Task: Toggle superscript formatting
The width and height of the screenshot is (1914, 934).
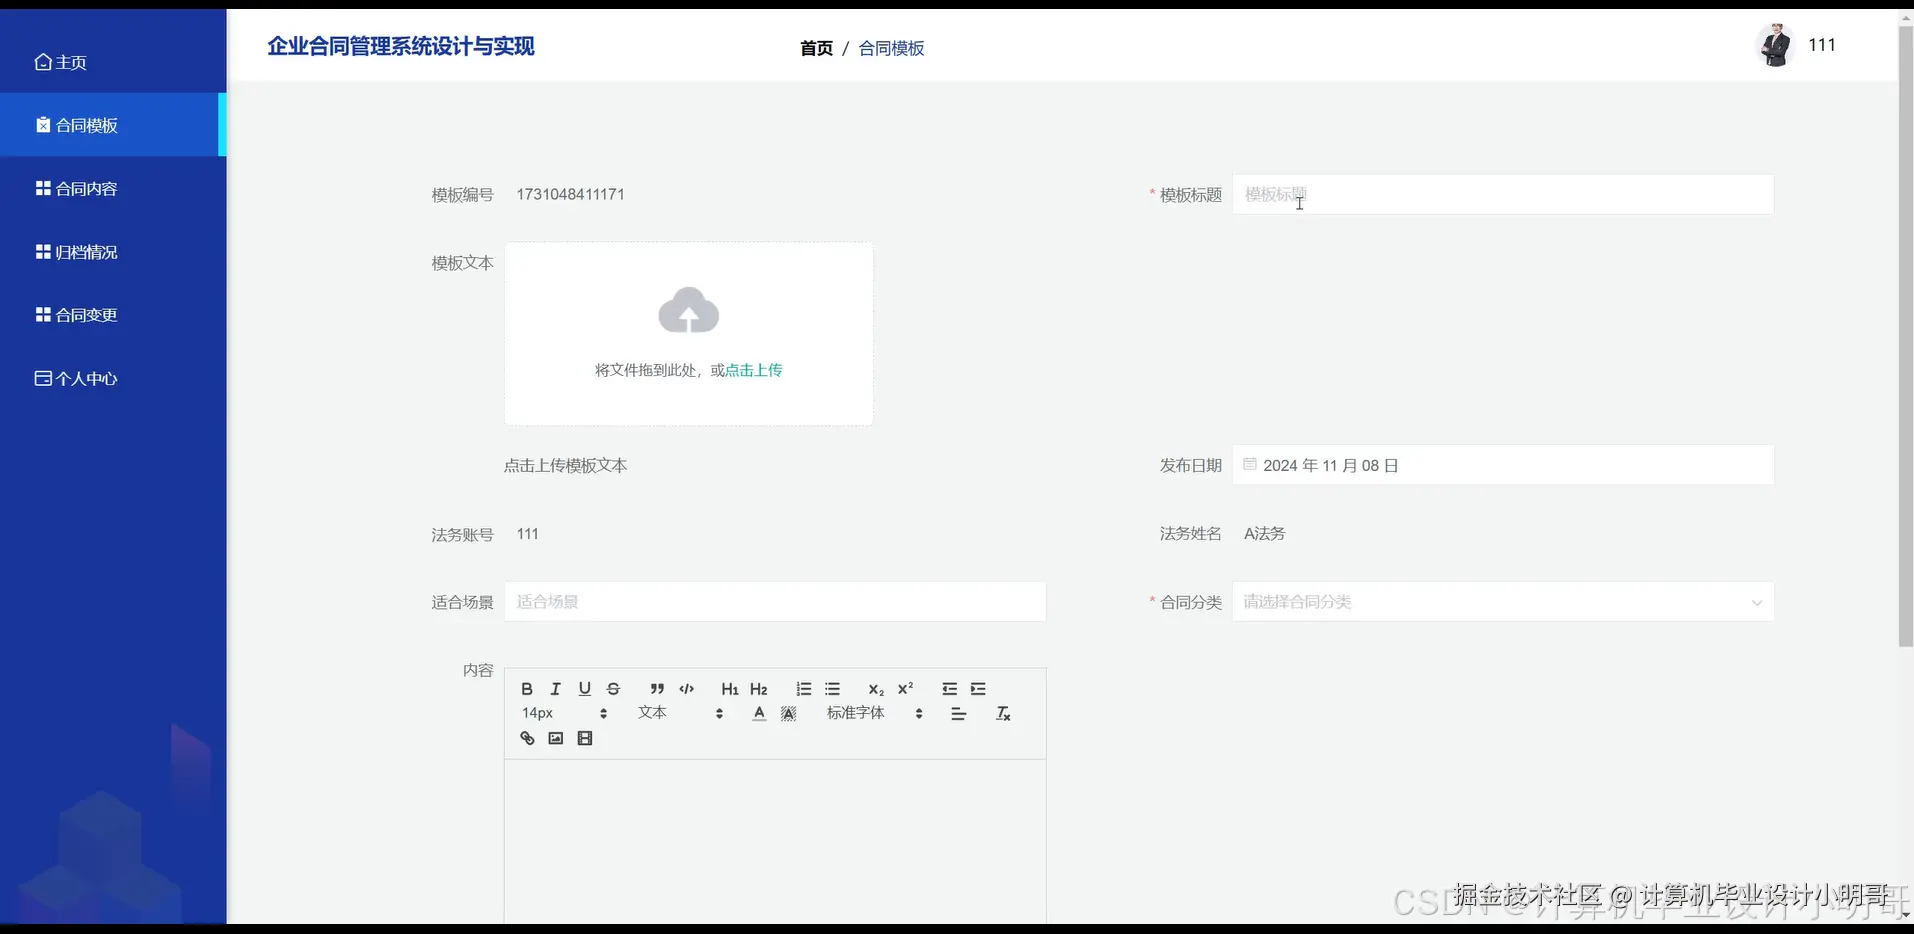Action: [x=905, y=689]
